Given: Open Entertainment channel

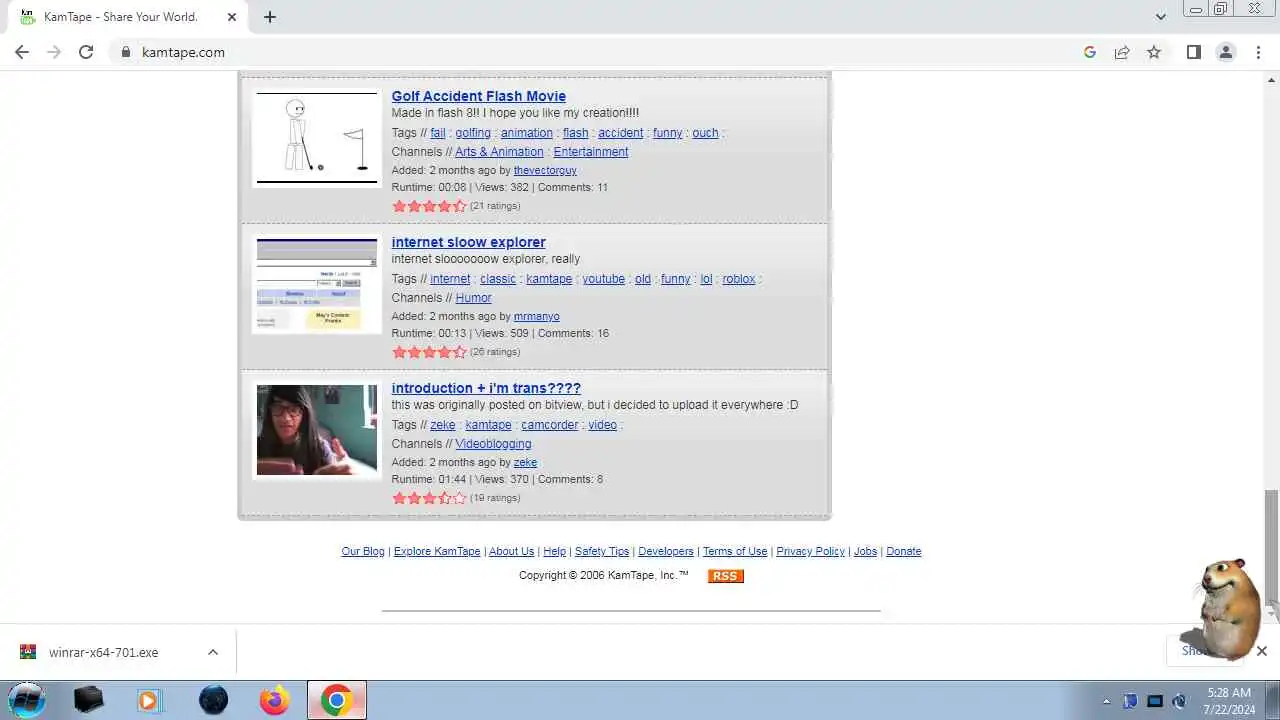Looking at the screenshot, I should 591,152.
